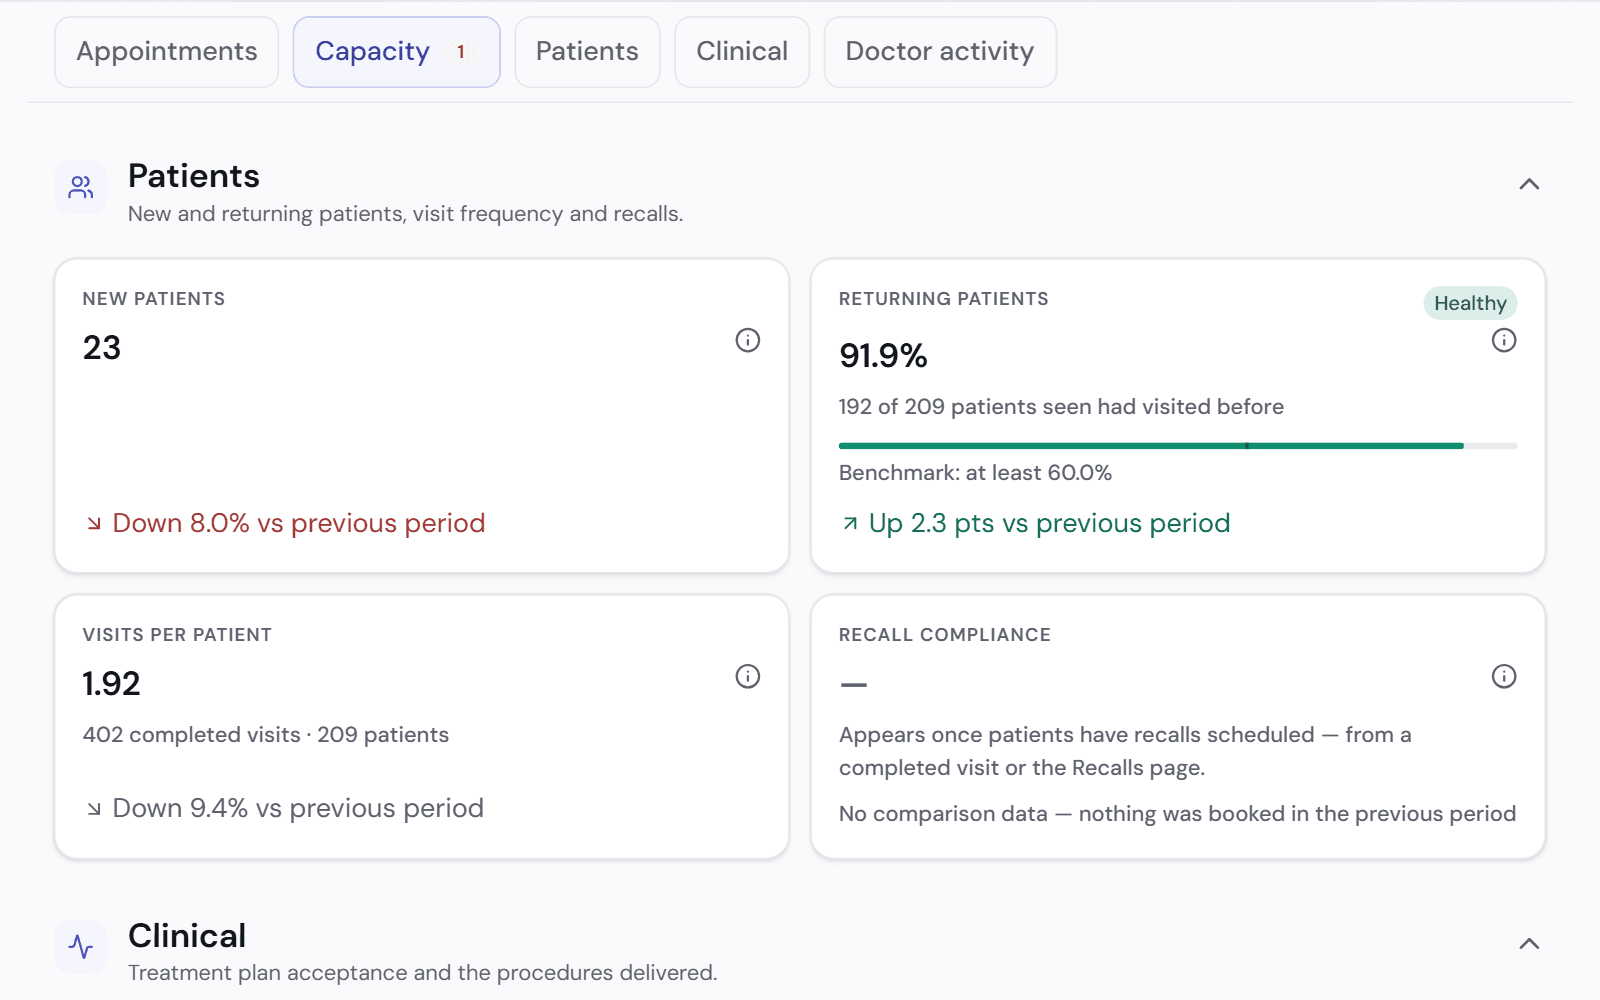
Task: Click the down arrow on New Patients trend
Action: pos(94,524)
